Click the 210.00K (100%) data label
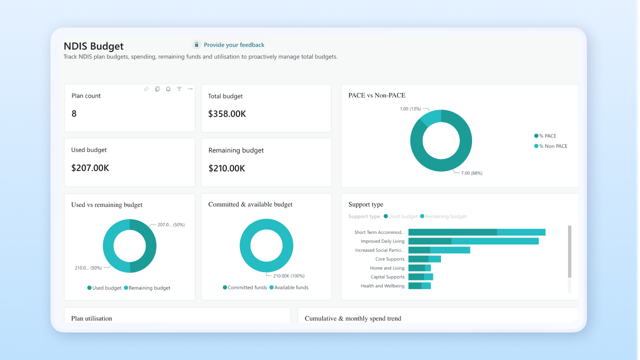The width and height of the screenshot is (640, 360). click(289, 276)
